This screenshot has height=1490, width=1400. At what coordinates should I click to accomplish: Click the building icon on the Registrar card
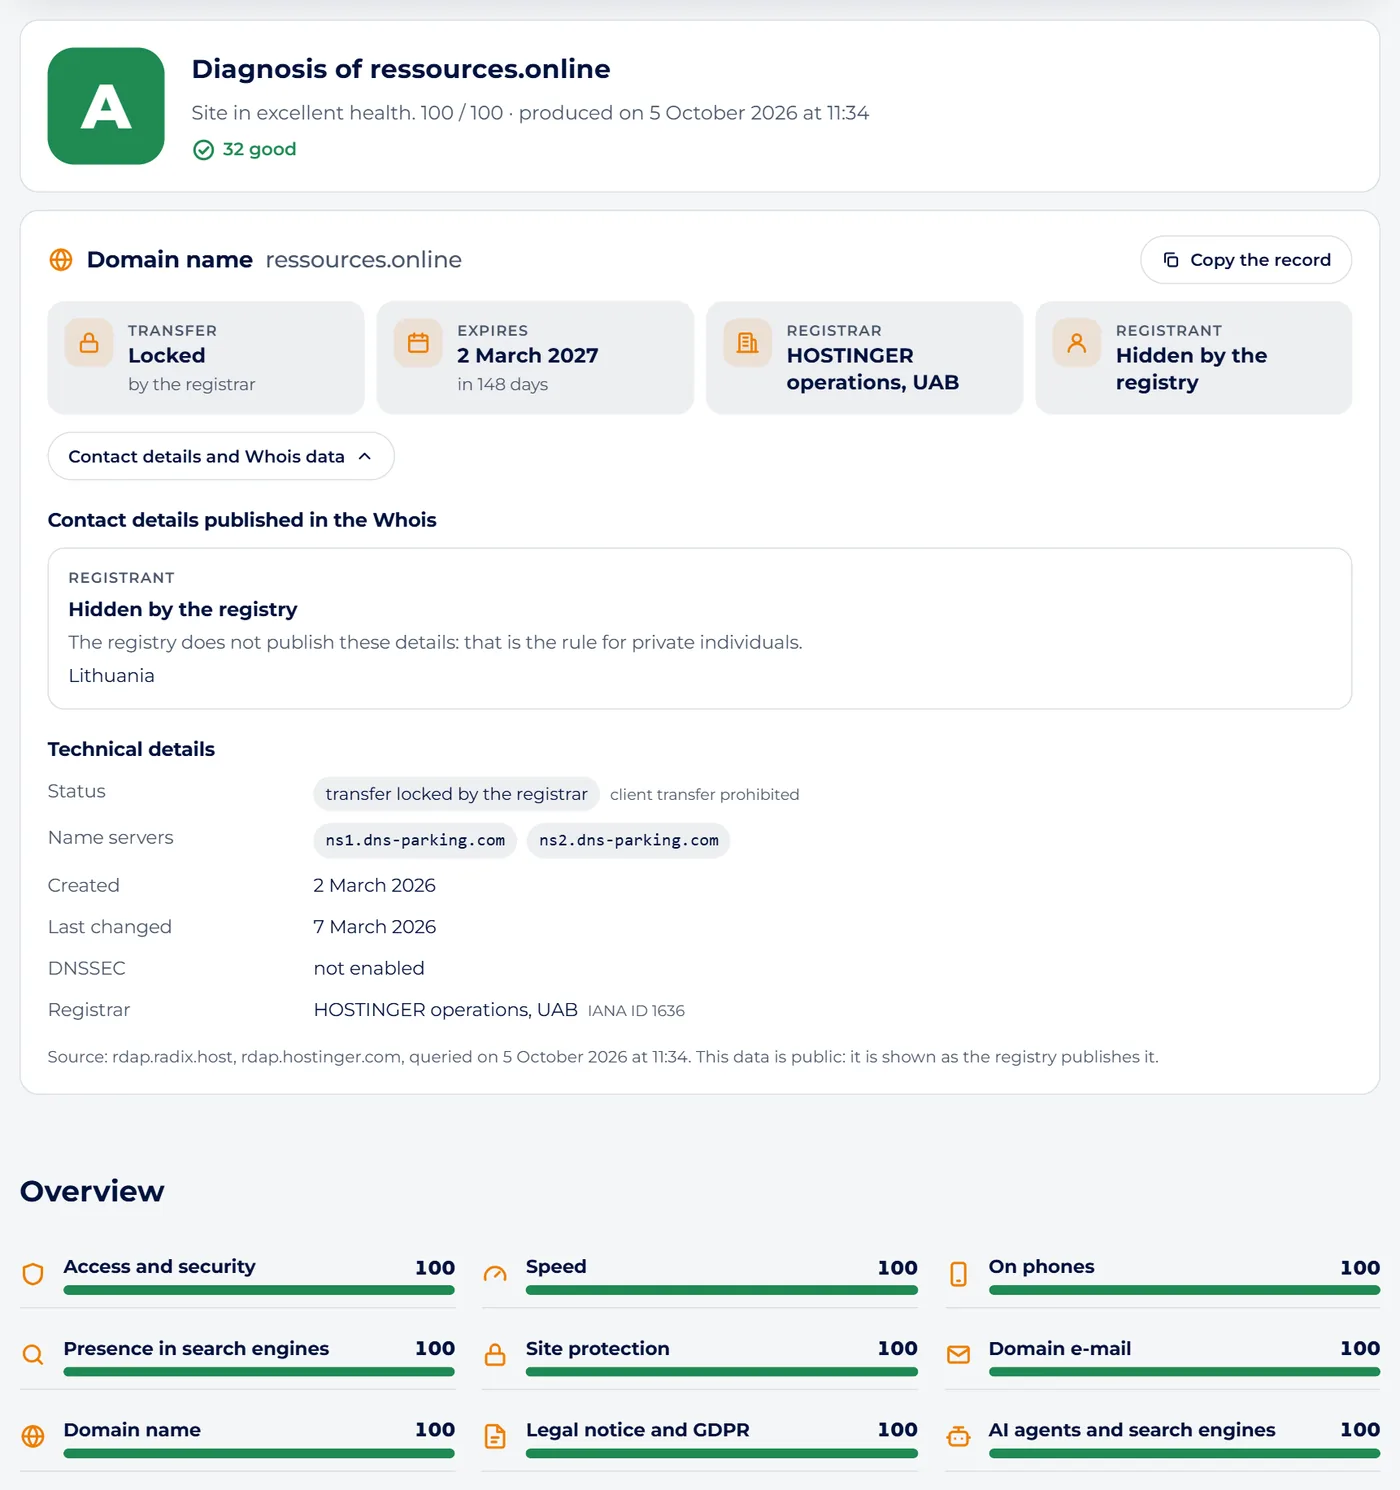point(747,343)
